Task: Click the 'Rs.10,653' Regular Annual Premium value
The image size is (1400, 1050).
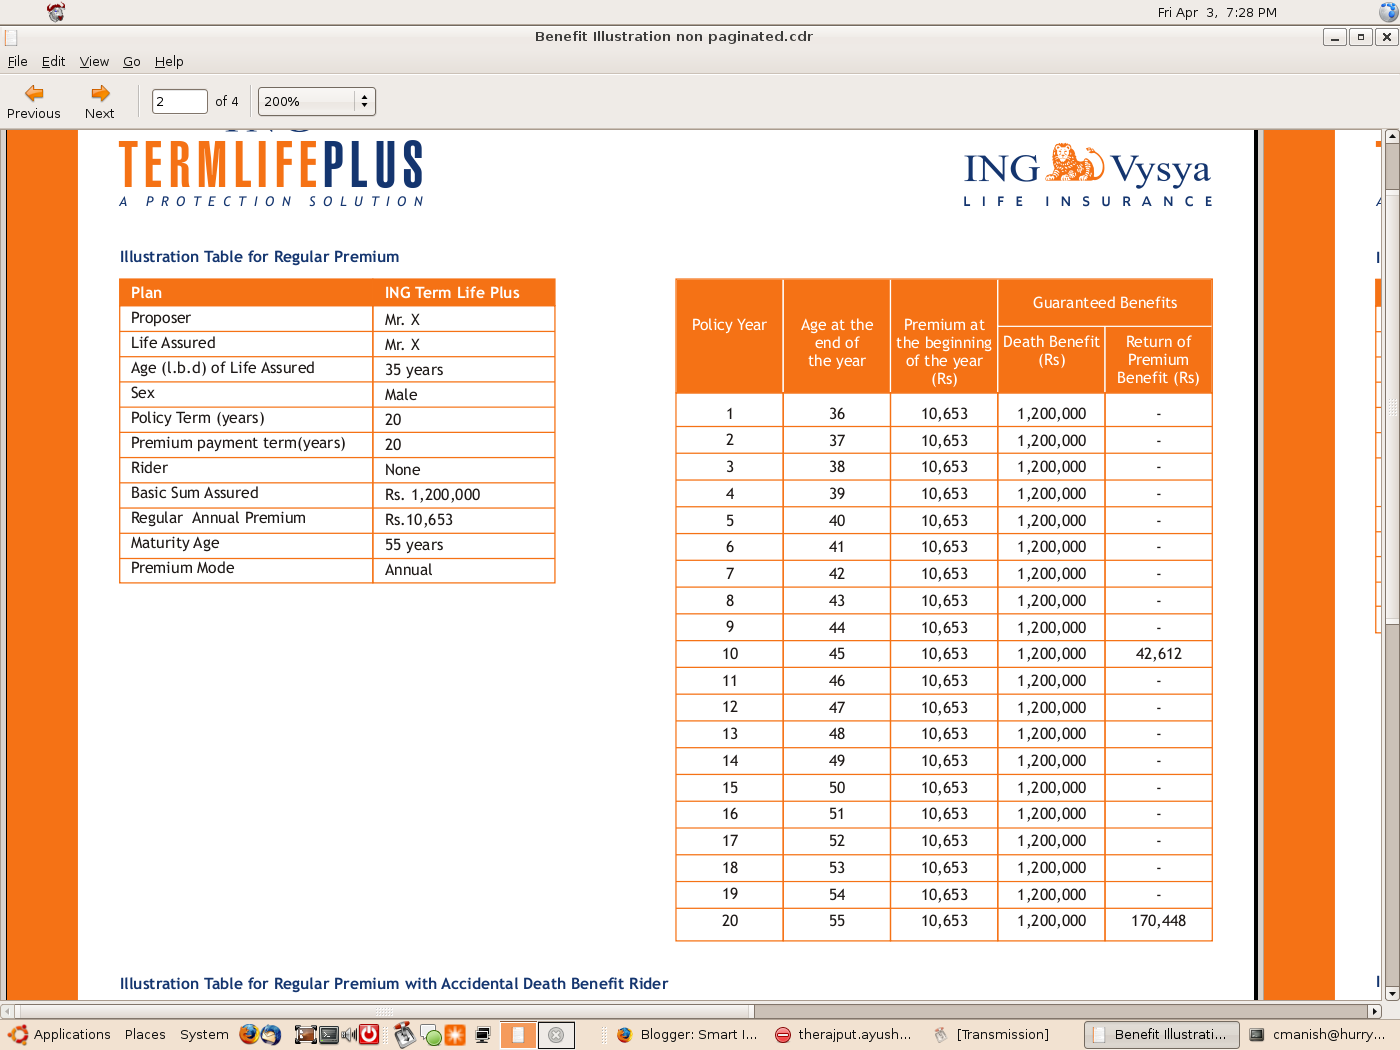Action: tap(419, 520)
